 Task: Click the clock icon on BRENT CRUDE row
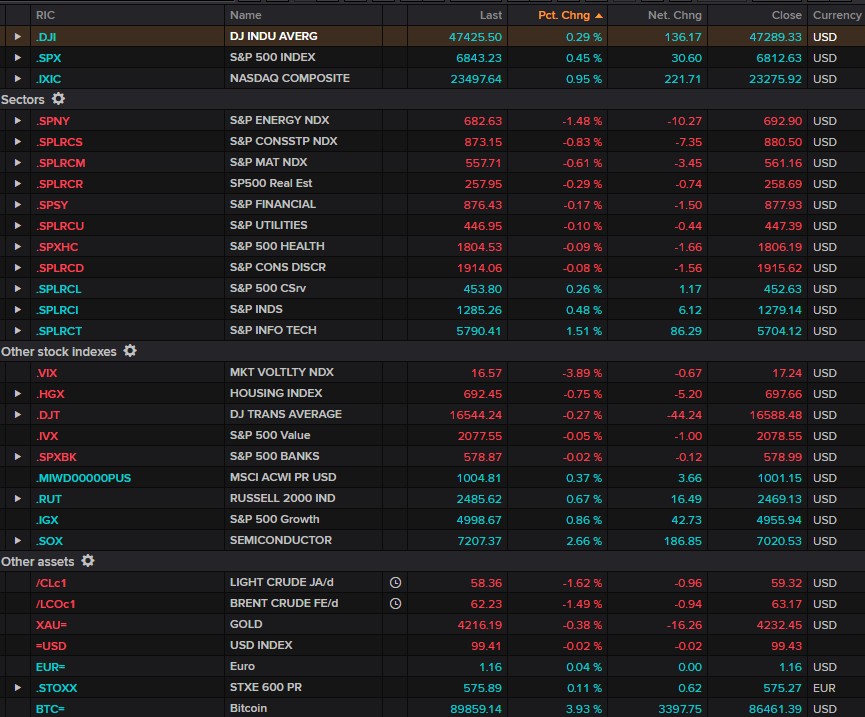(x=395, y=603)
